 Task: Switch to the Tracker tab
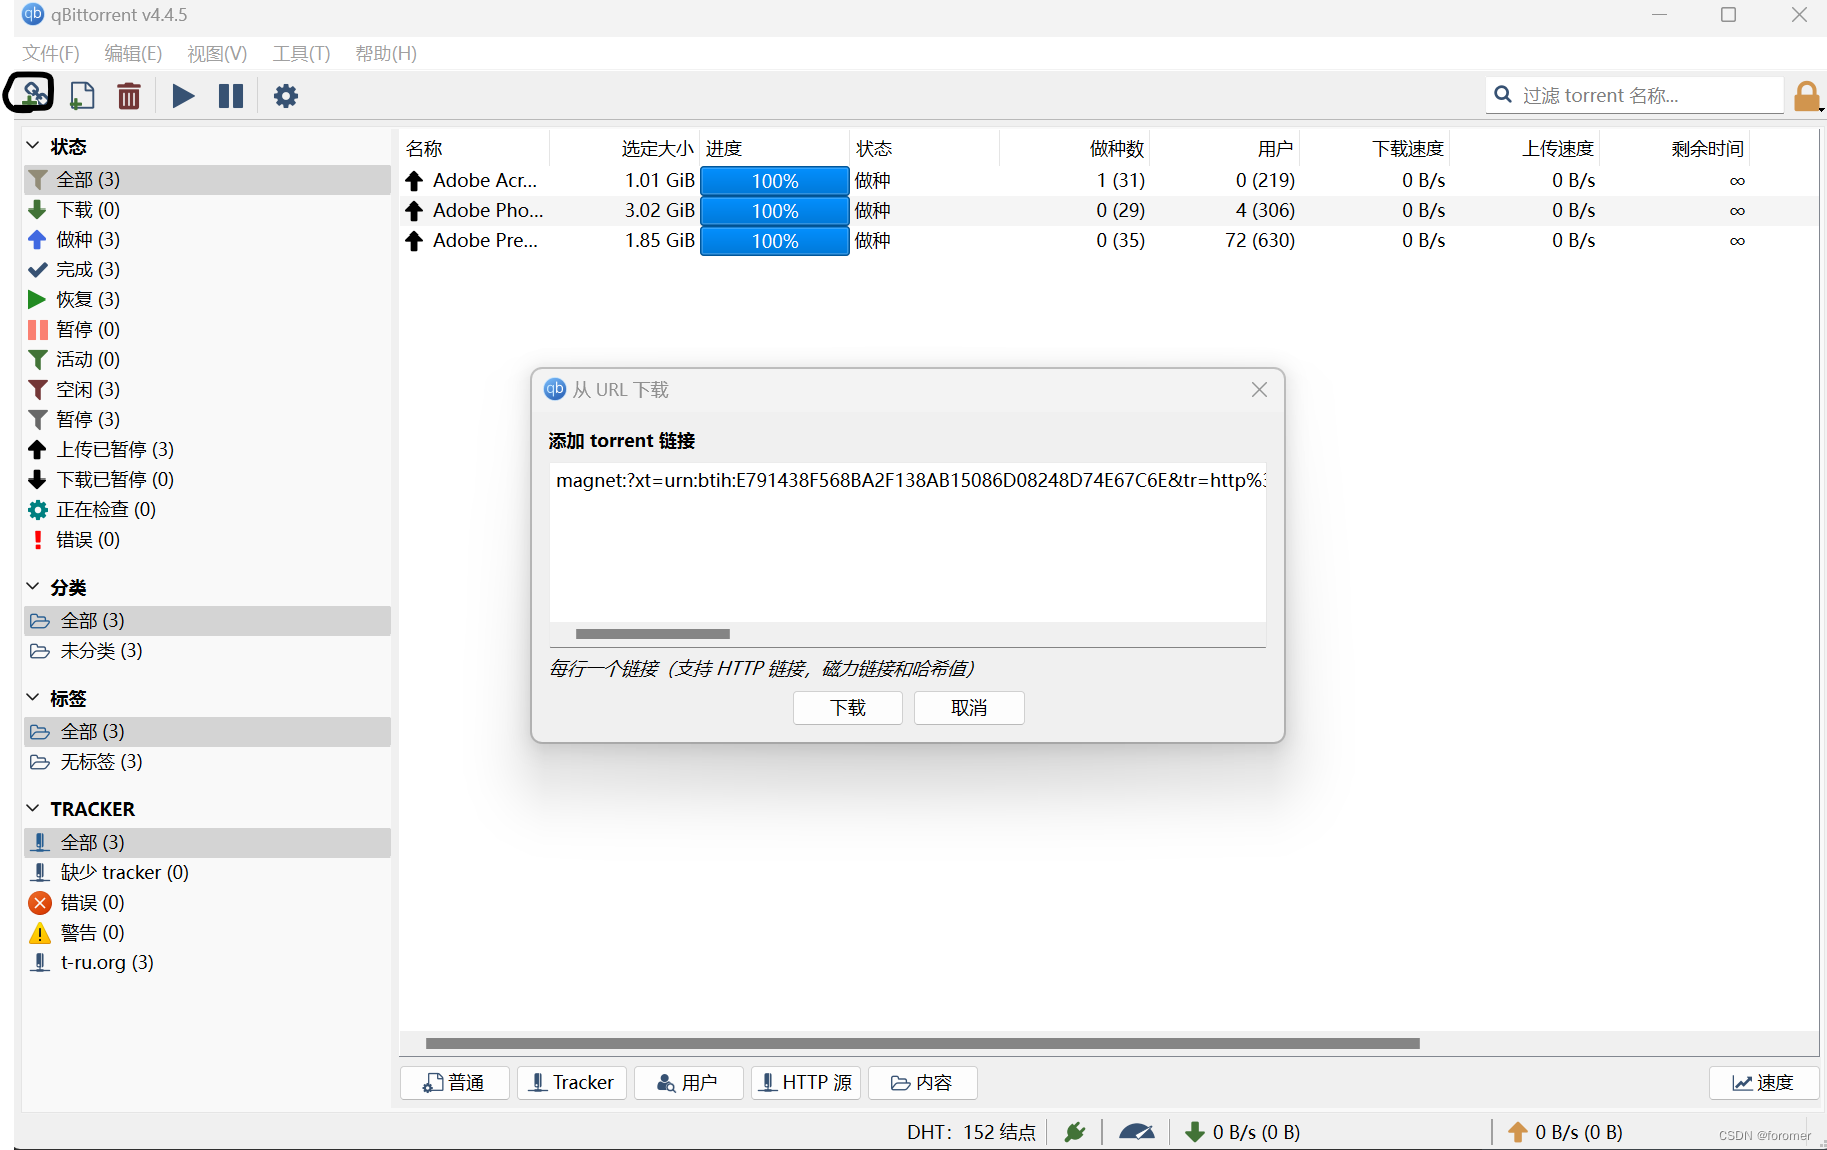tap(571, 1082)
